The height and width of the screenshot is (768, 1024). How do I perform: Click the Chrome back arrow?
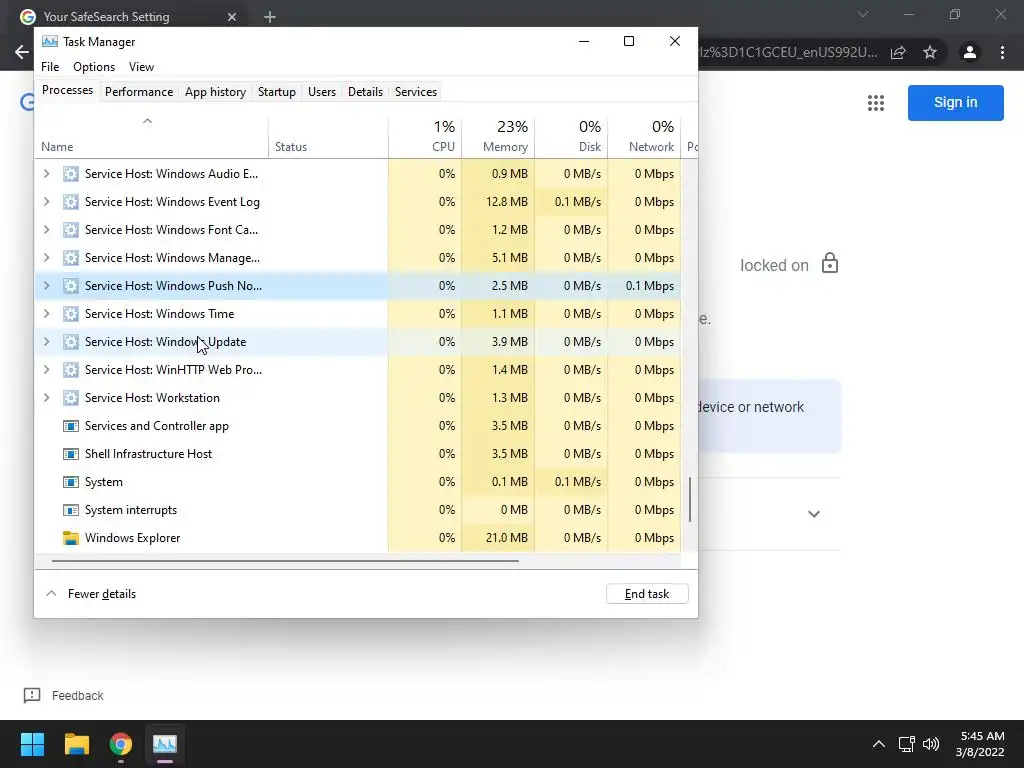tap(22, 52)
